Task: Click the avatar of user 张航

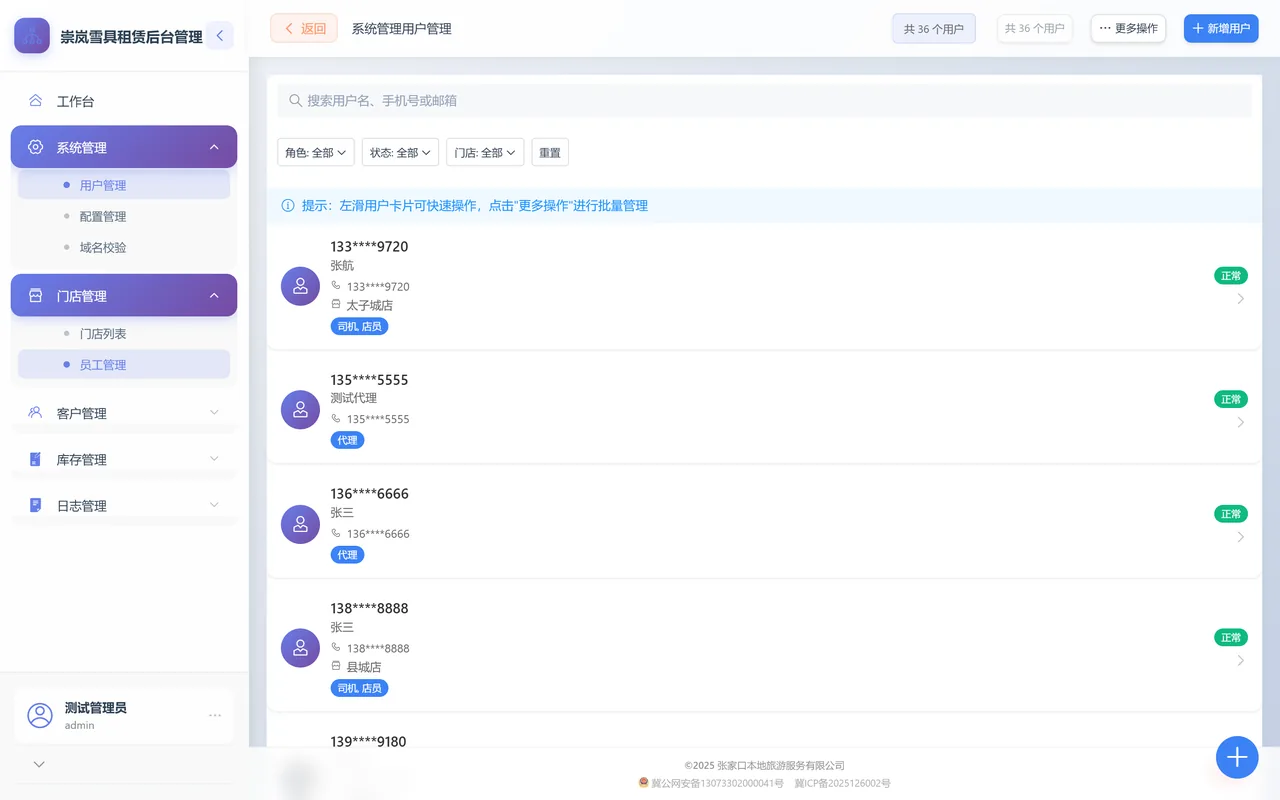Action: pyautogui.click(x=300, y=286)
